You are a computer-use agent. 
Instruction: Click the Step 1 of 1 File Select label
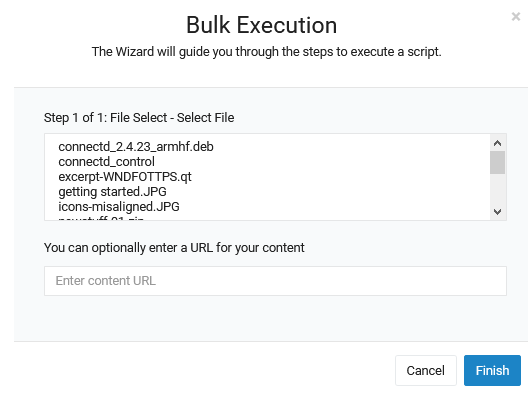pyautogui.click(x=139, y=118)
